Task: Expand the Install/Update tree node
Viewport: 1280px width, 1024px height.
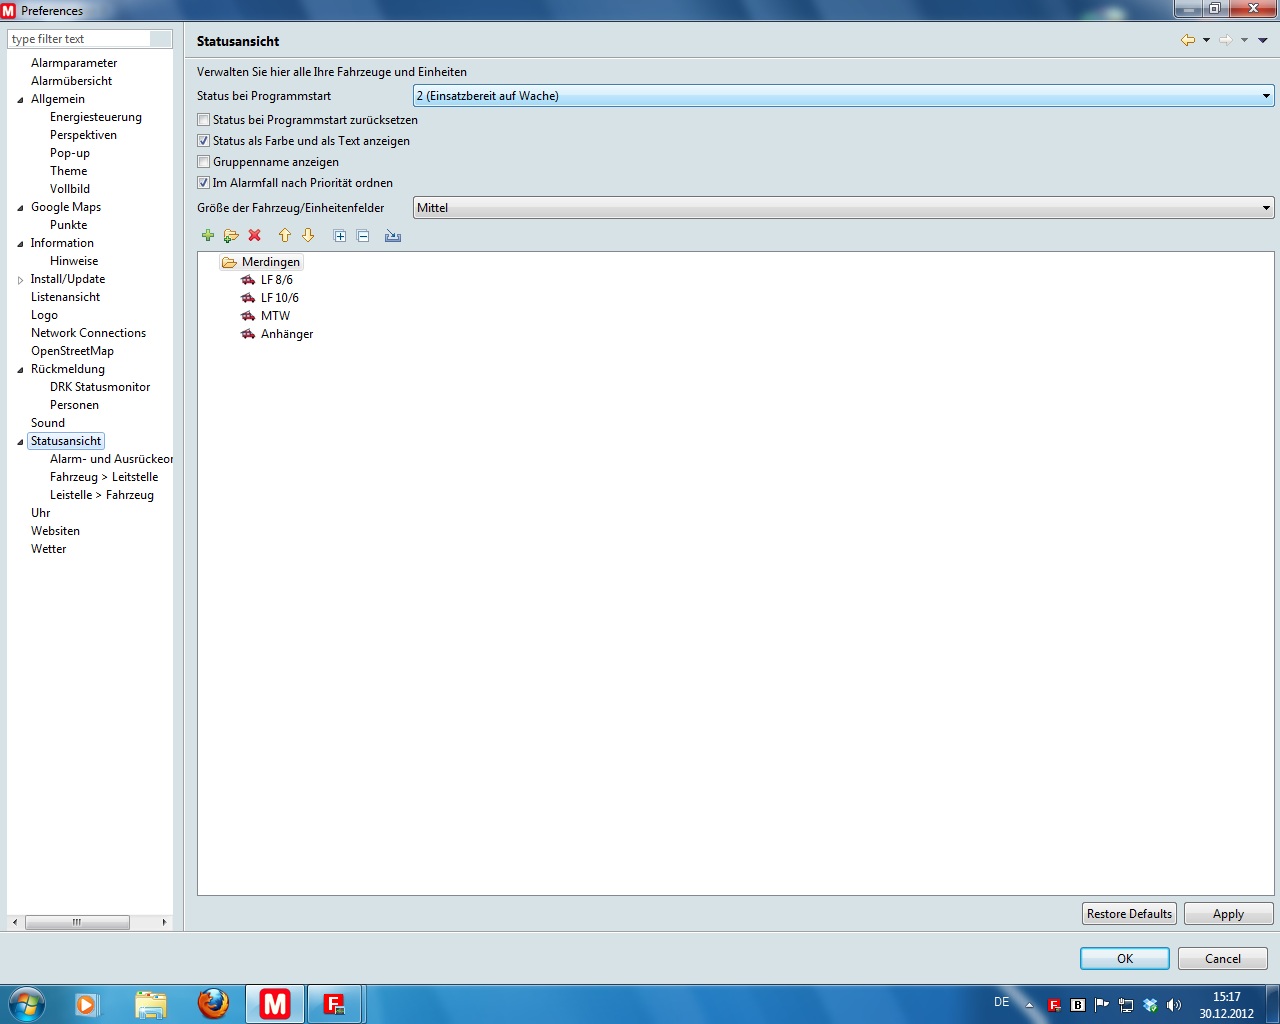Action: 20,280
